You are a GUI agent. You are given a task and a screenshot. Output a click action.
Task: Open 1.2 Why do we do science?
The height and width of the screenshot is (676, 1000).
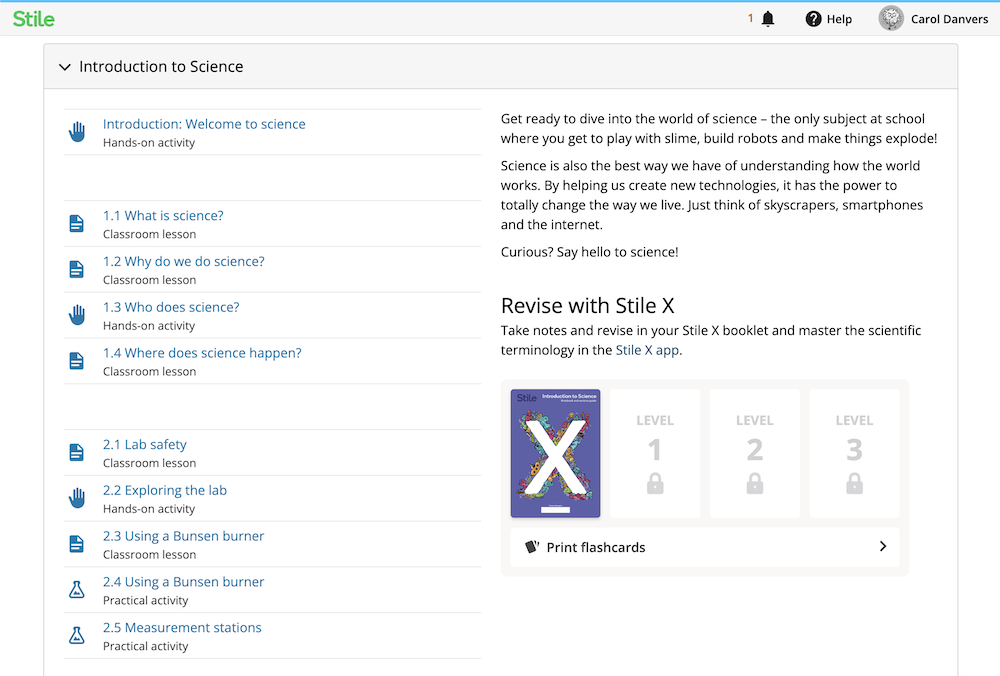coord(184,261)
